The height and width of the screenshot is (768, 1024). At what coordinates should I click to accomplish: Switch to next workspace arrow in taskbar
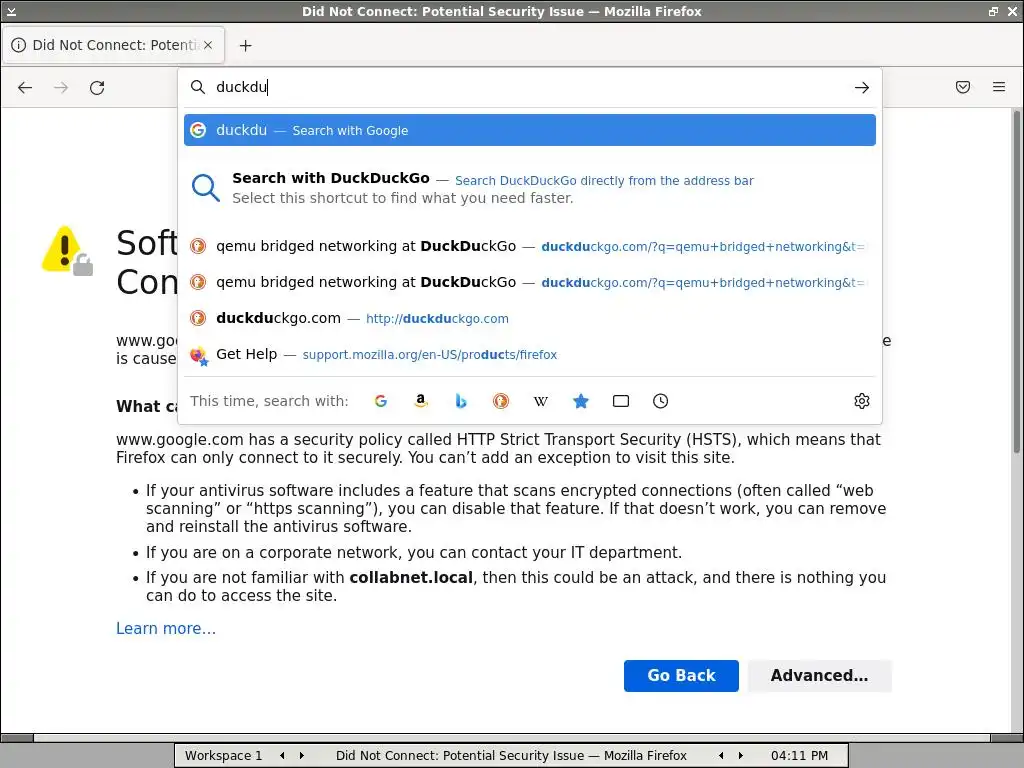tap(301, 756)
